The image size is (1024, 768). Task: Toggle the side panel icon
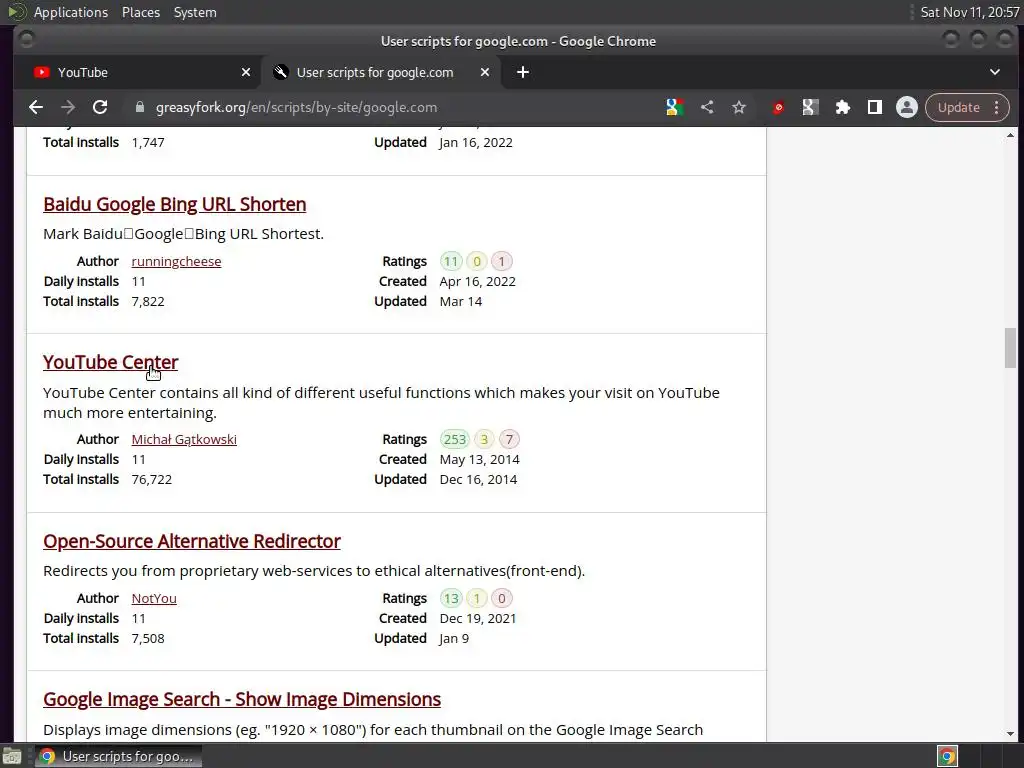pos(874,107)
